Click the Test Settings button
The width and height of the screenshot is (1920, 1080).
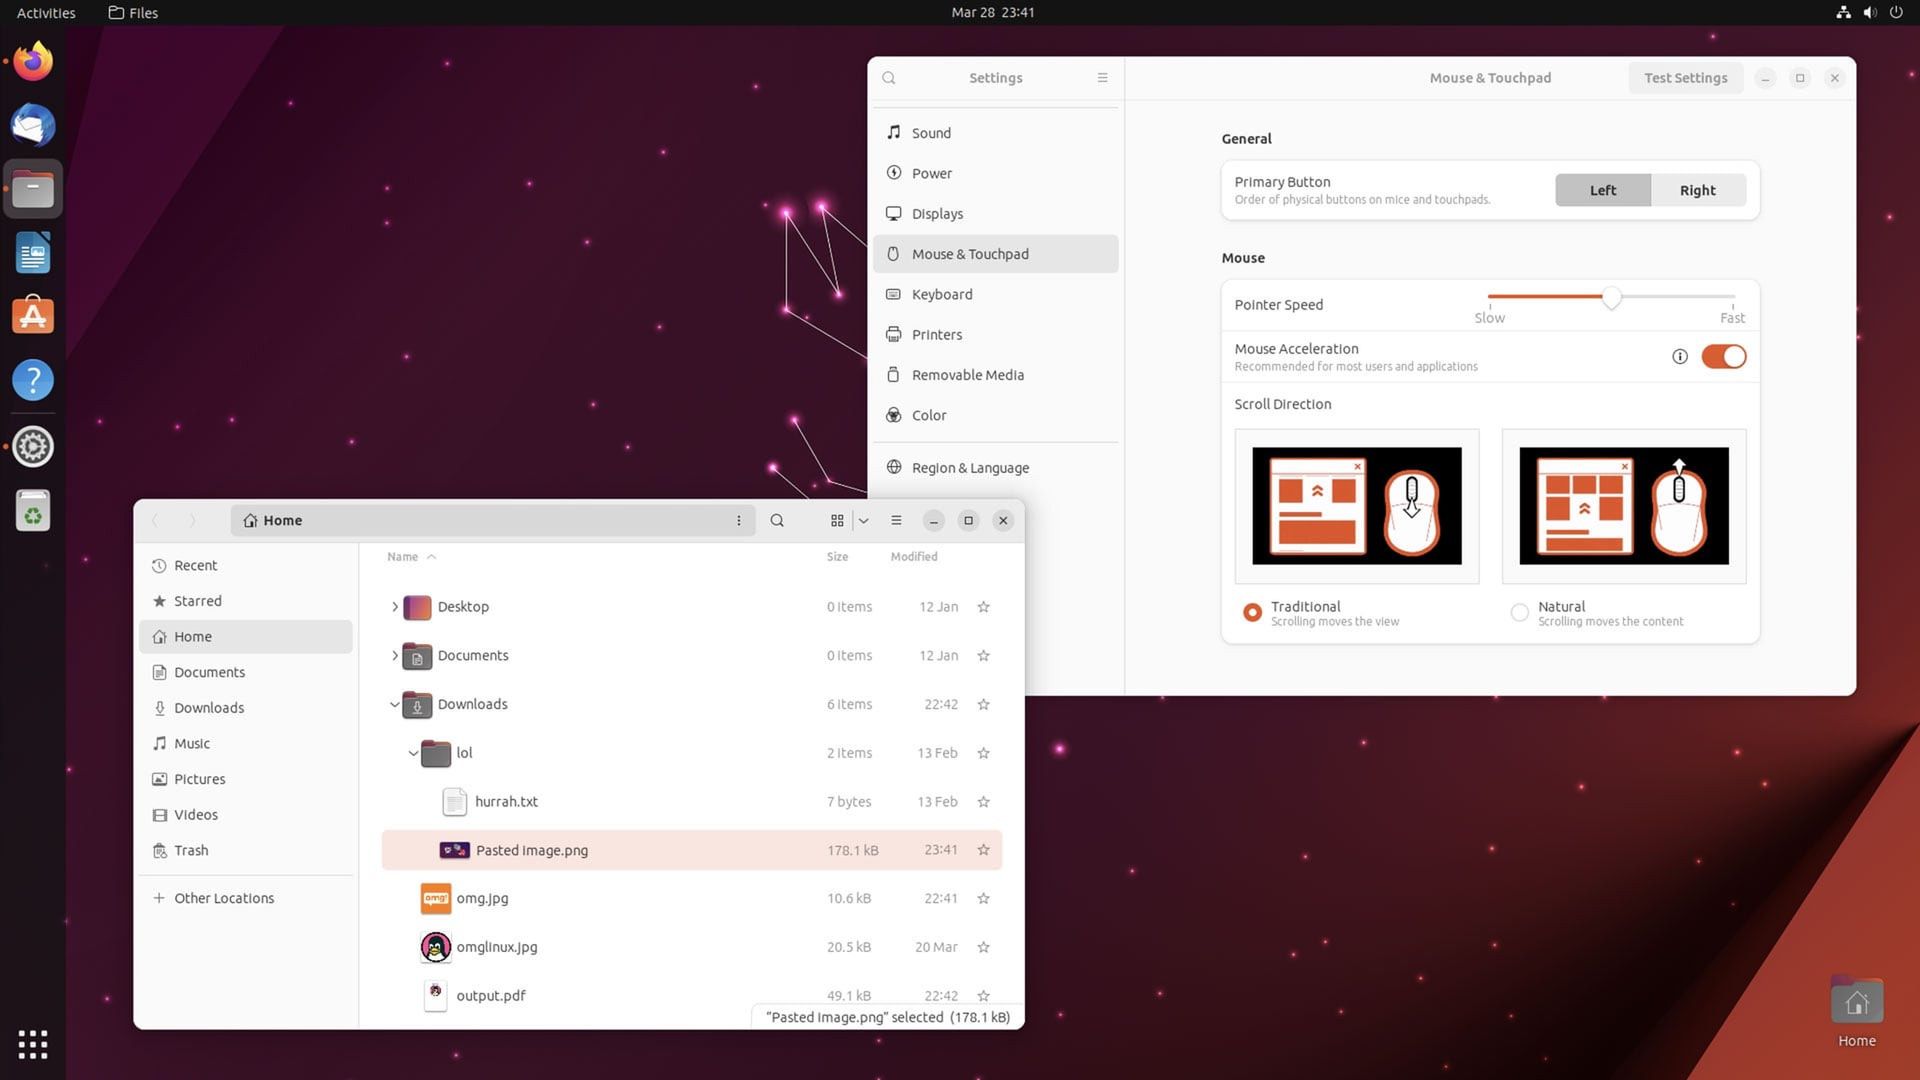coord(1685,77)
